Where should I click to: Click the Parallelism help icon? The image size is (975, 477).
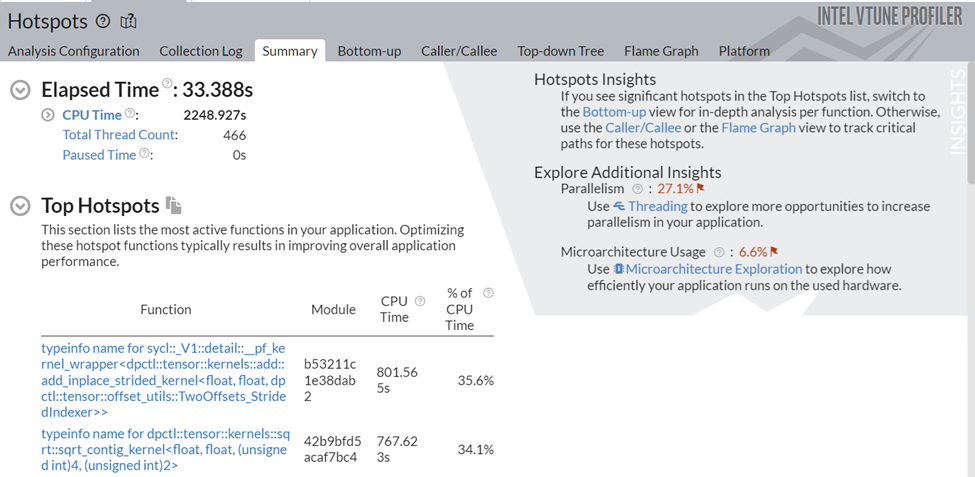637,188
